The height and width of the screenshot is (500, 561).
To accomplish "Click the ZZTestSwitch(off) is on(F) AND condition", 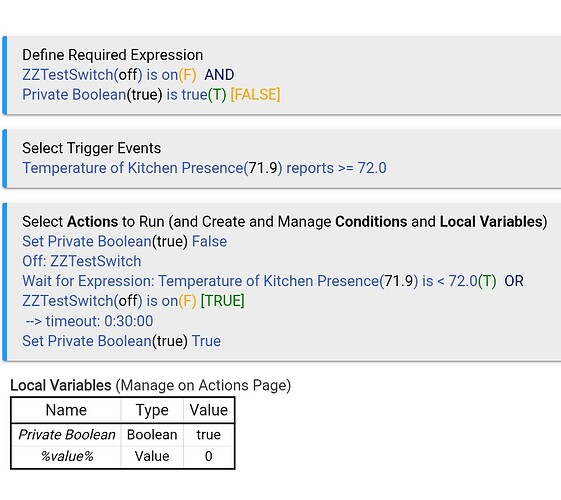I will tap(128, 75).
